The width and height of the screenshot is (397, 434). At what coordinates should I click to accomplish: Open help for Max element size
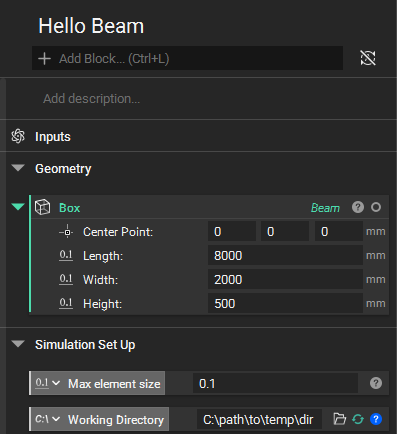pyautogui.click(x=376, y=383)
